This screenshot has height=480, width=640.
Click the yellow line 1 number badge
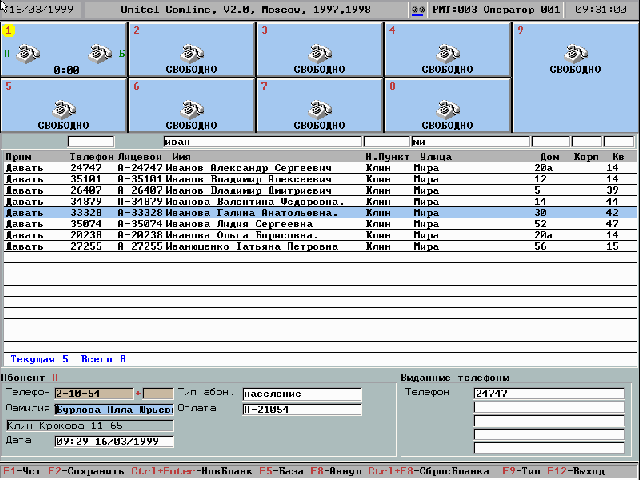8,30
